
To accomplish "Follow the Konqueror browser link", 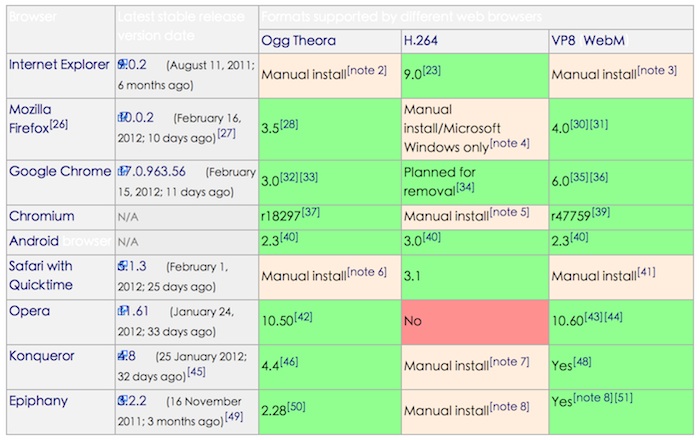I will pyautogui.click(x=42, y=356).
